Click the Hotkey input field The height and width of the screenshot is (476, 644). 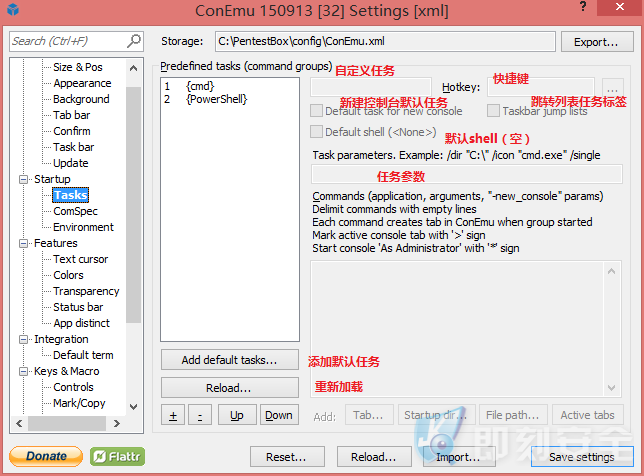(541, 87)
